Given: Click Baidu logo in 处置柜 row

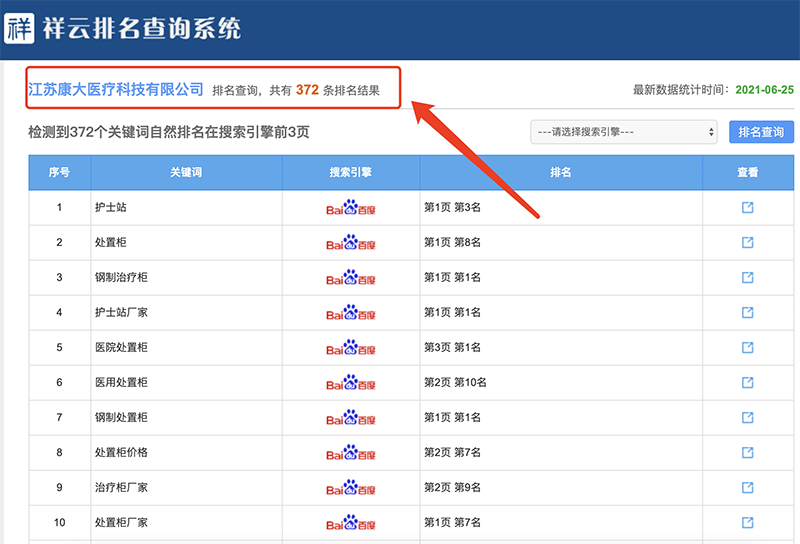Looking at the screenshot, I should (351, 242).
